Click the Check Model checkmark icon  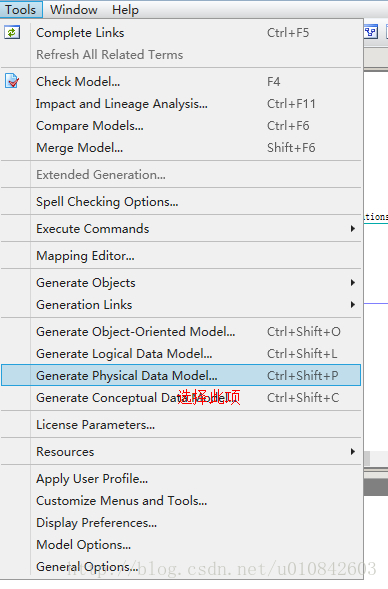[x=12, y=81]
